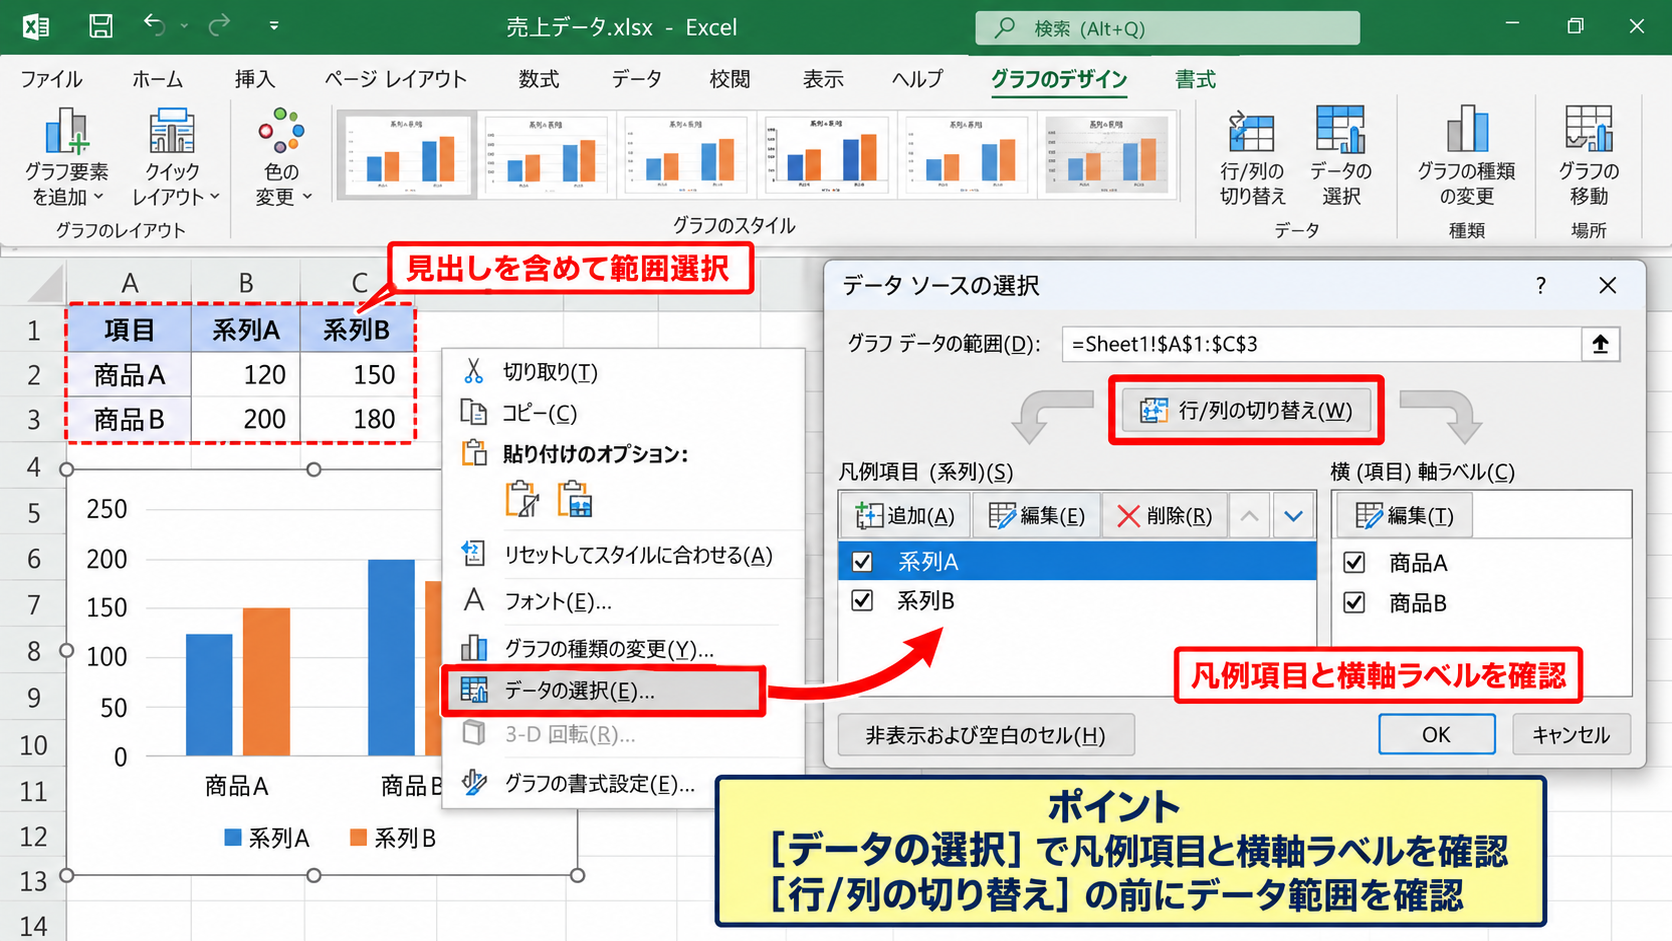
Task: Click the 系列A legend entry in chart
Action: [267, 838]
